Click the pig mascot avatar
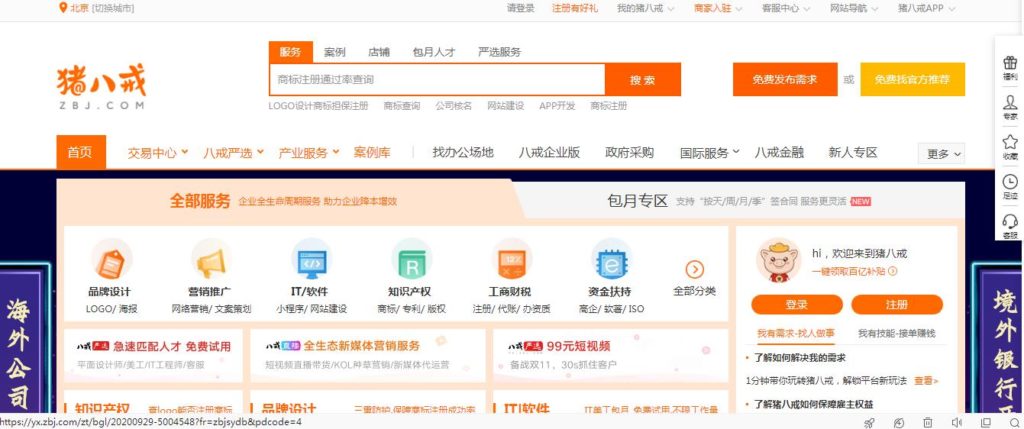This screenshot has width=1024, height=429. (x=778, y=260)
